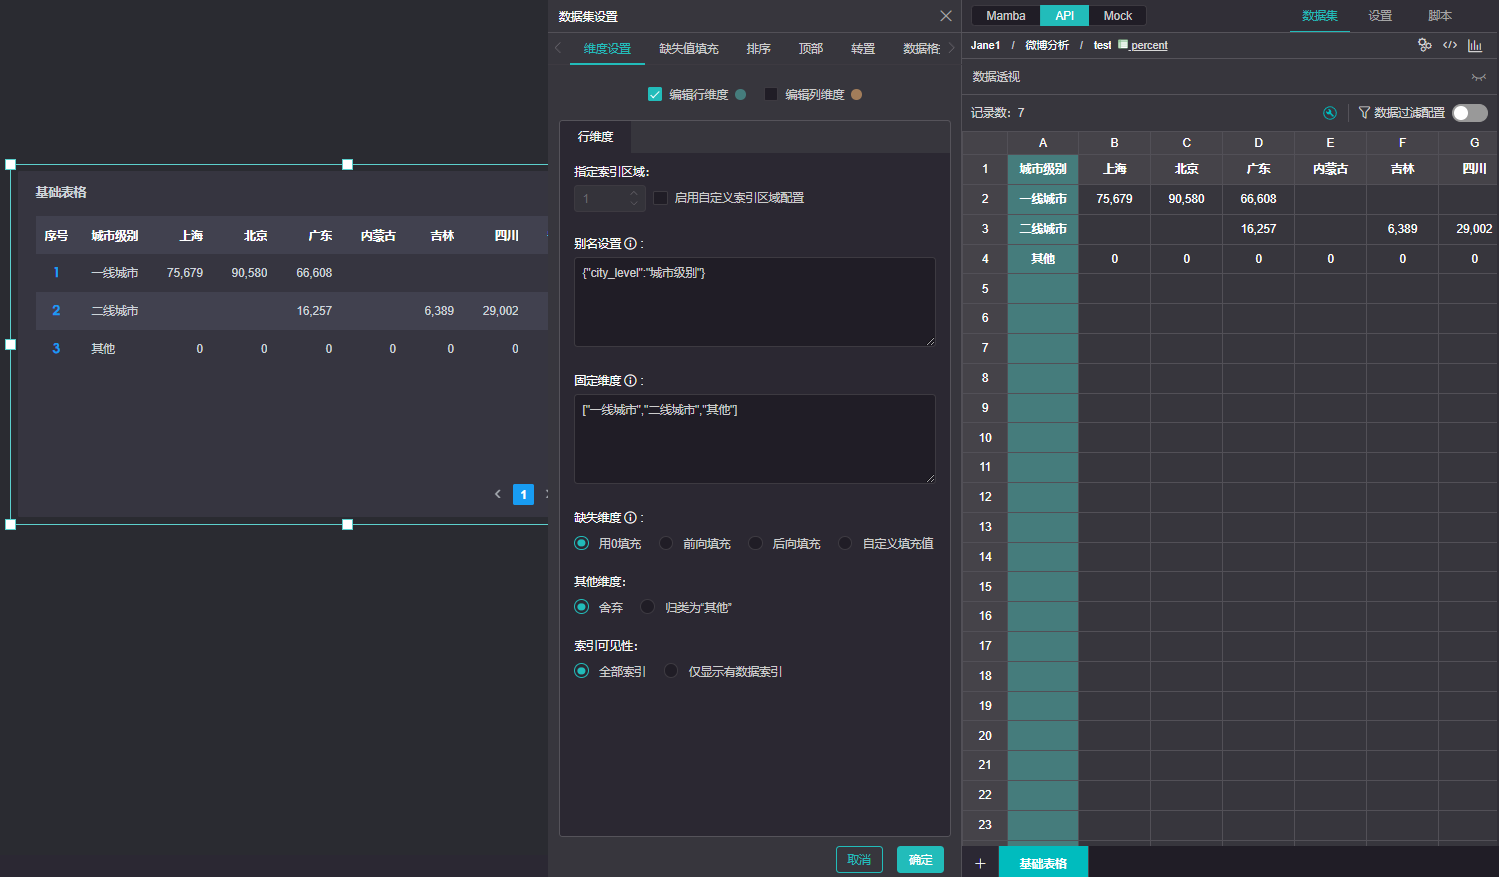Toggle the 编辑行维度 checkbox
The height and width of the screenshot is (877, 1499).
655,94
